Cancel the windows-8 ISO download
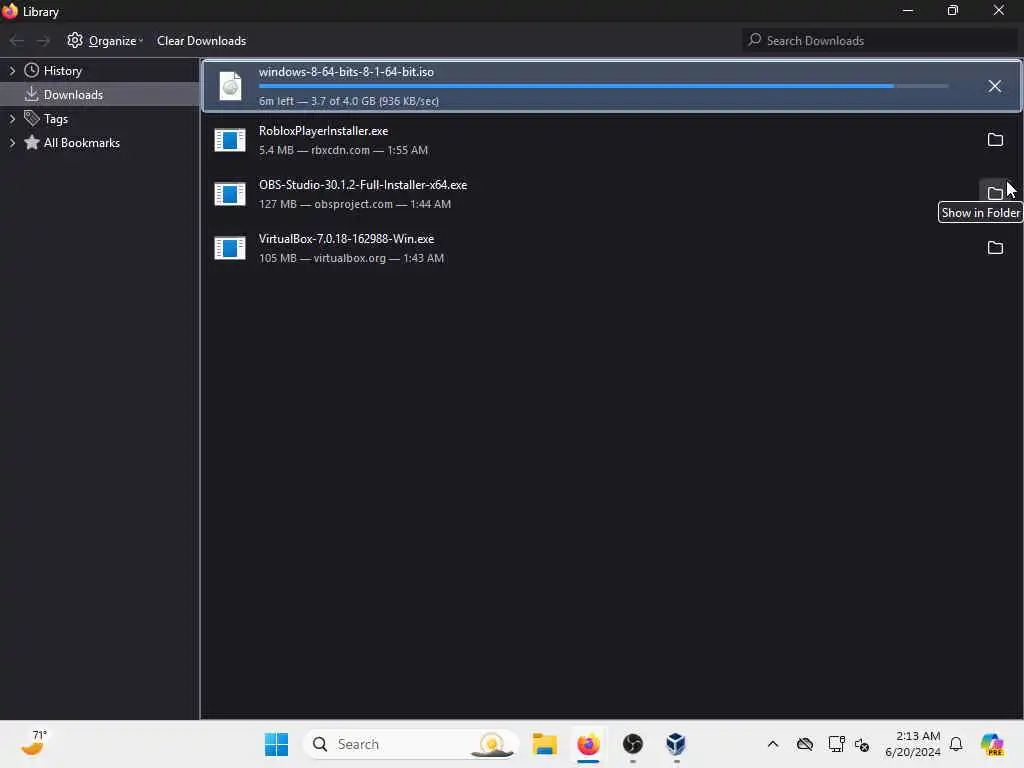The image size is (1024, 768). coord(994,86)
